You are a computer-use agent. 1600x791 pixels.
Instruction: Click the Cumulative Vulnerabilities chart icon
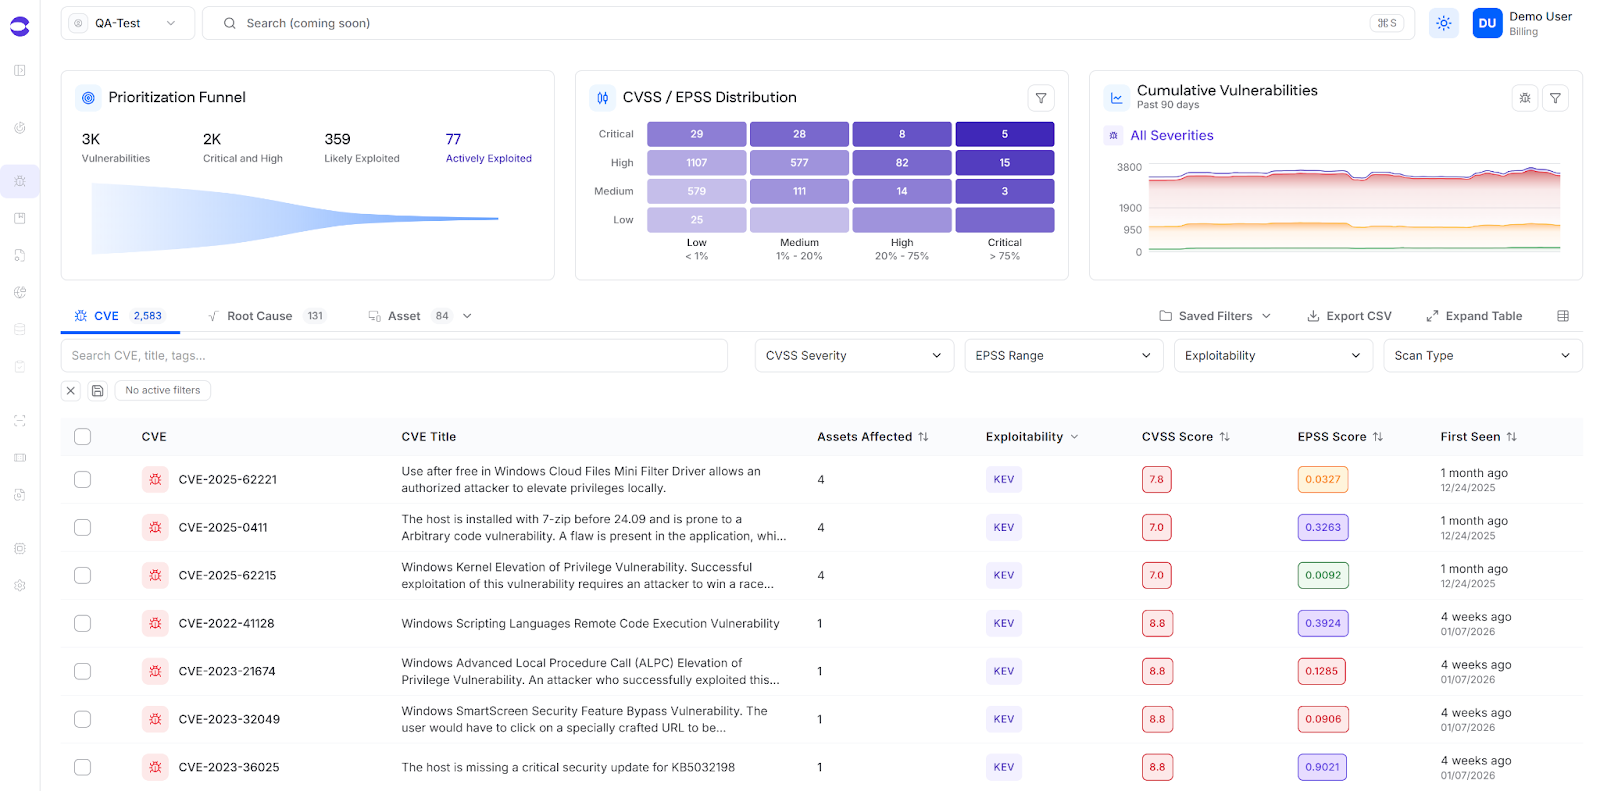coord(1117,98)
